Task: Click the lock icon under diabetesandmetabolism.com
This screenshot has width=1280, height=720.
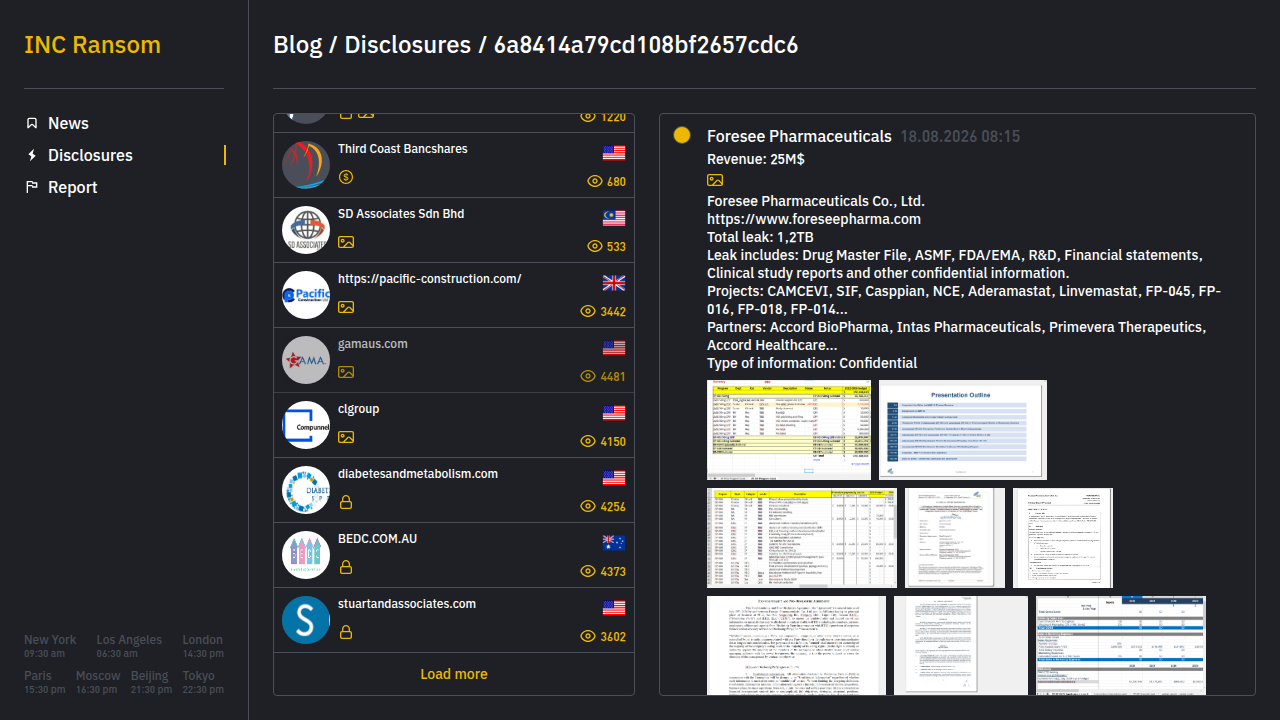Action: pyautogui.click(x=346, y=502)
